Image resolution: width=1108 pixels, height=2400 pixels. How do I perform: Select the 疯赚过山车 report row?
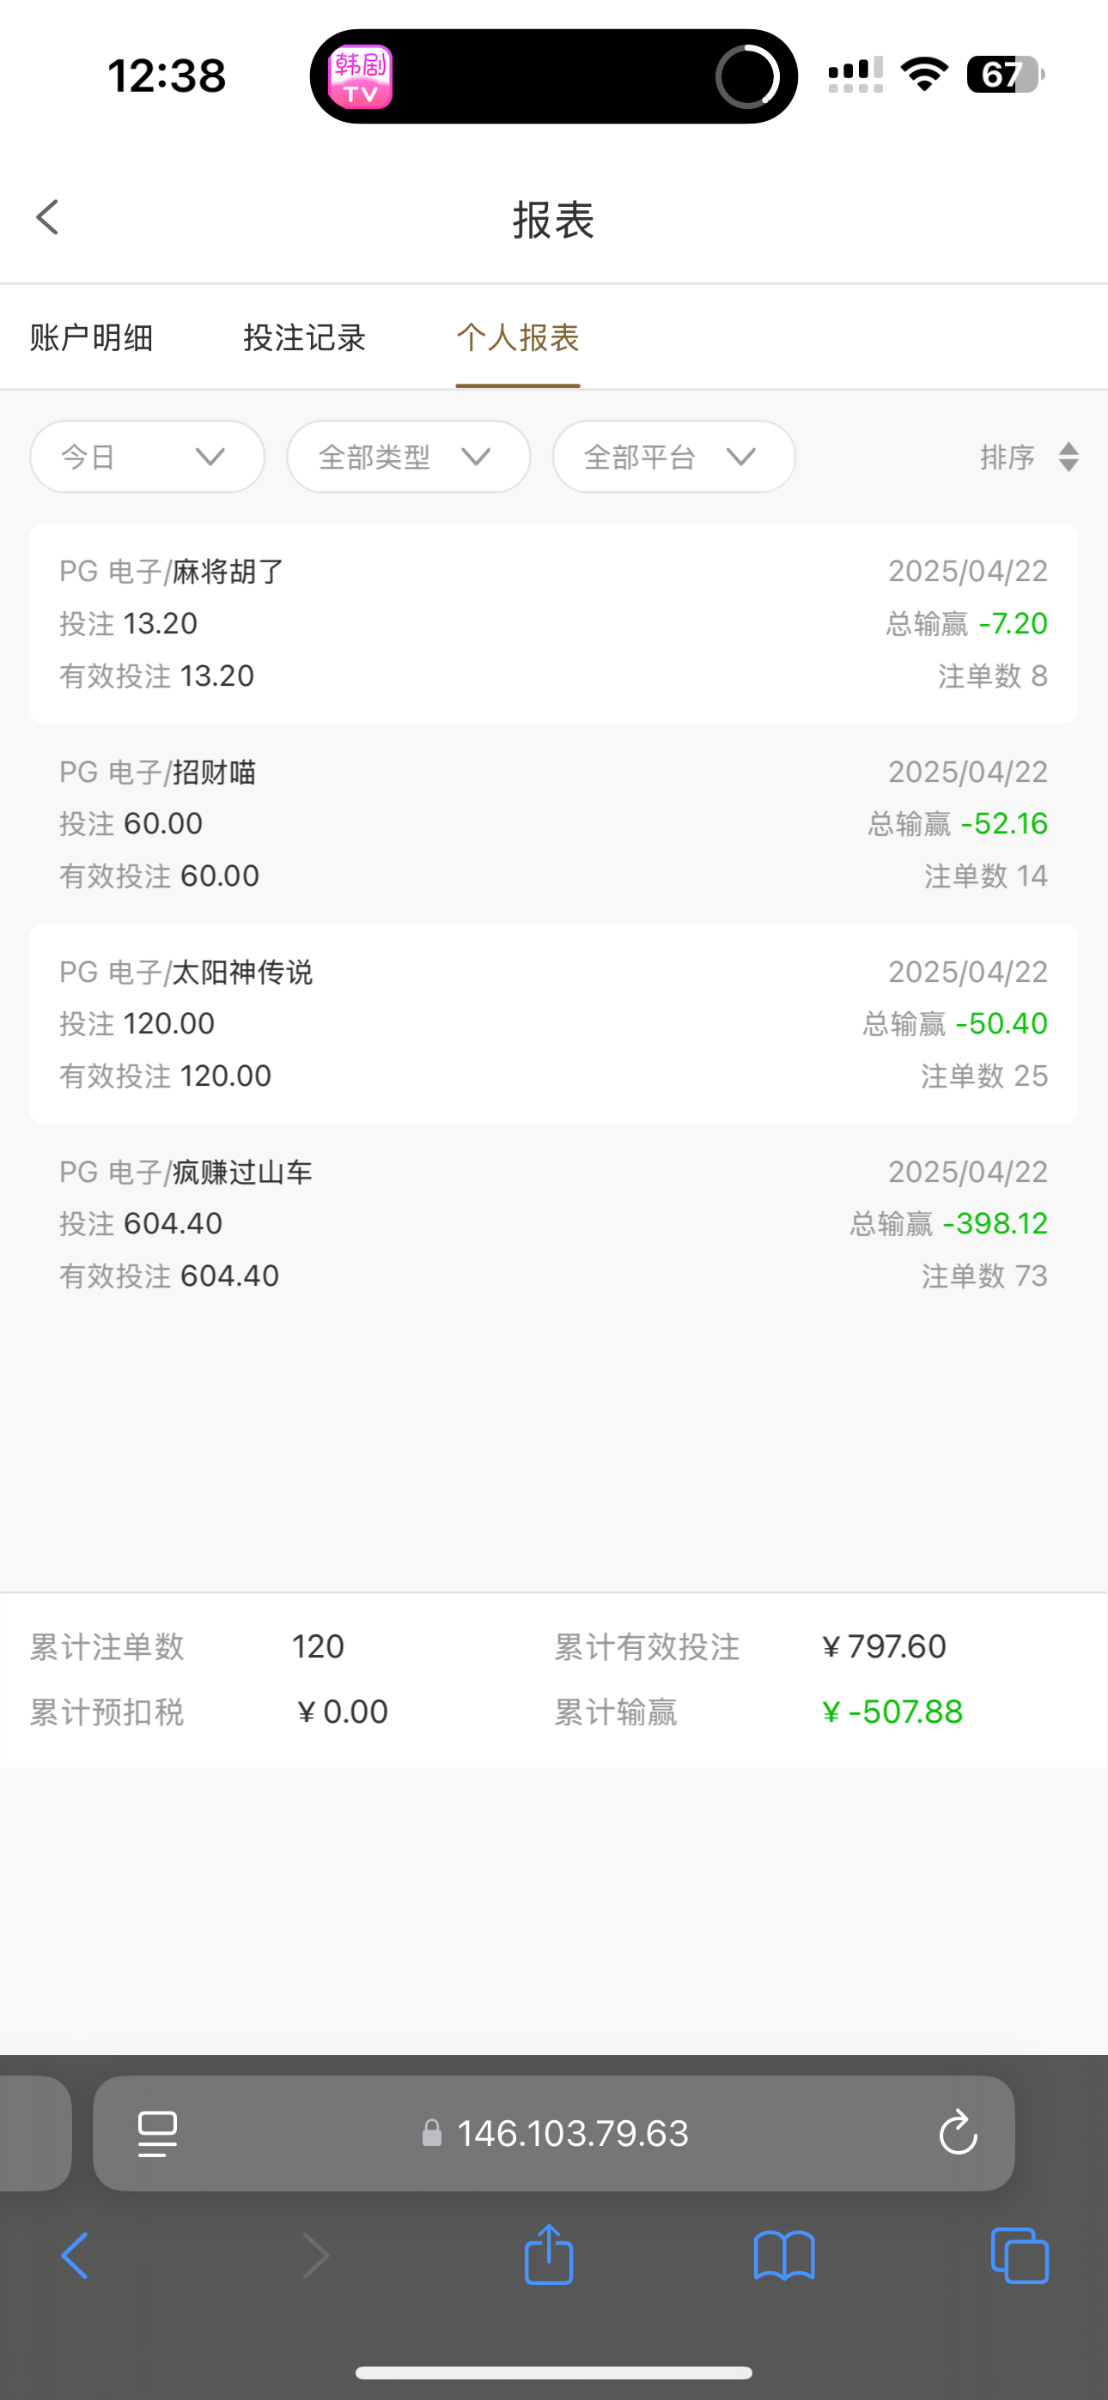click(x=553, y=1223)
